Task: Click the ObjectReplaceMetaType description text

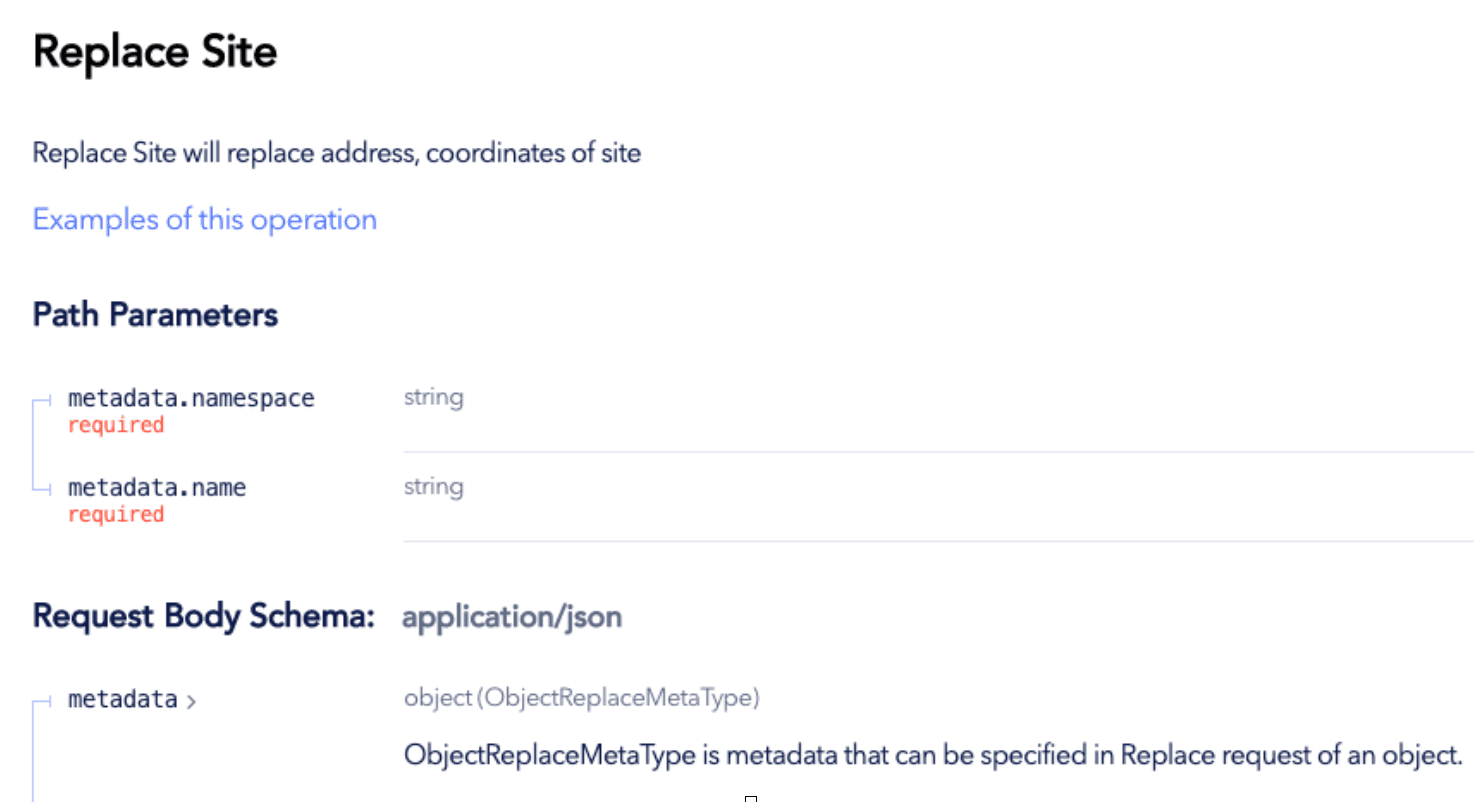Action: [933, 755]
